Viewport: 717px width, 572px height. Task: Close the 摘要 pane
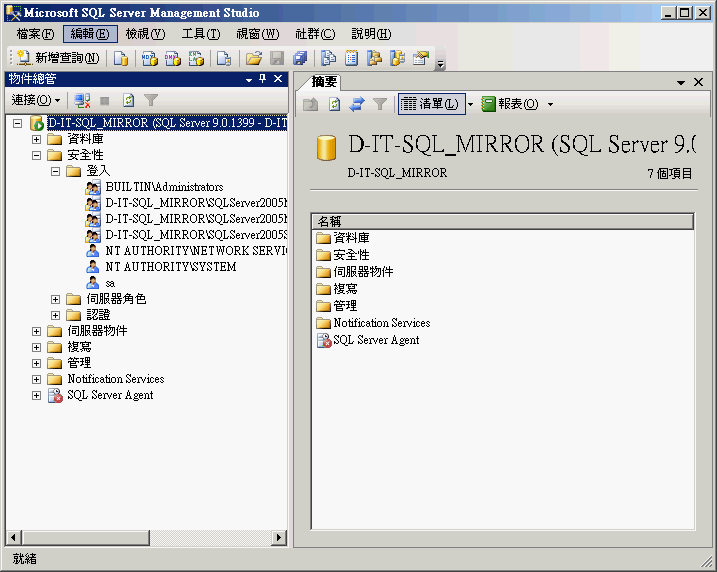(698, 82)
